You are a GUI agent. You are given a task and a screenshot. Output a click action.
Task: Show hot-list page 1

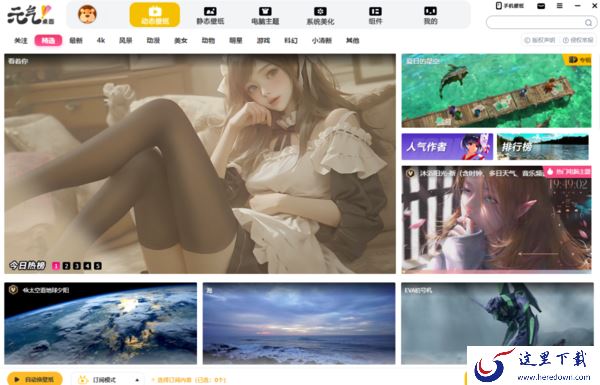[56, 266]
